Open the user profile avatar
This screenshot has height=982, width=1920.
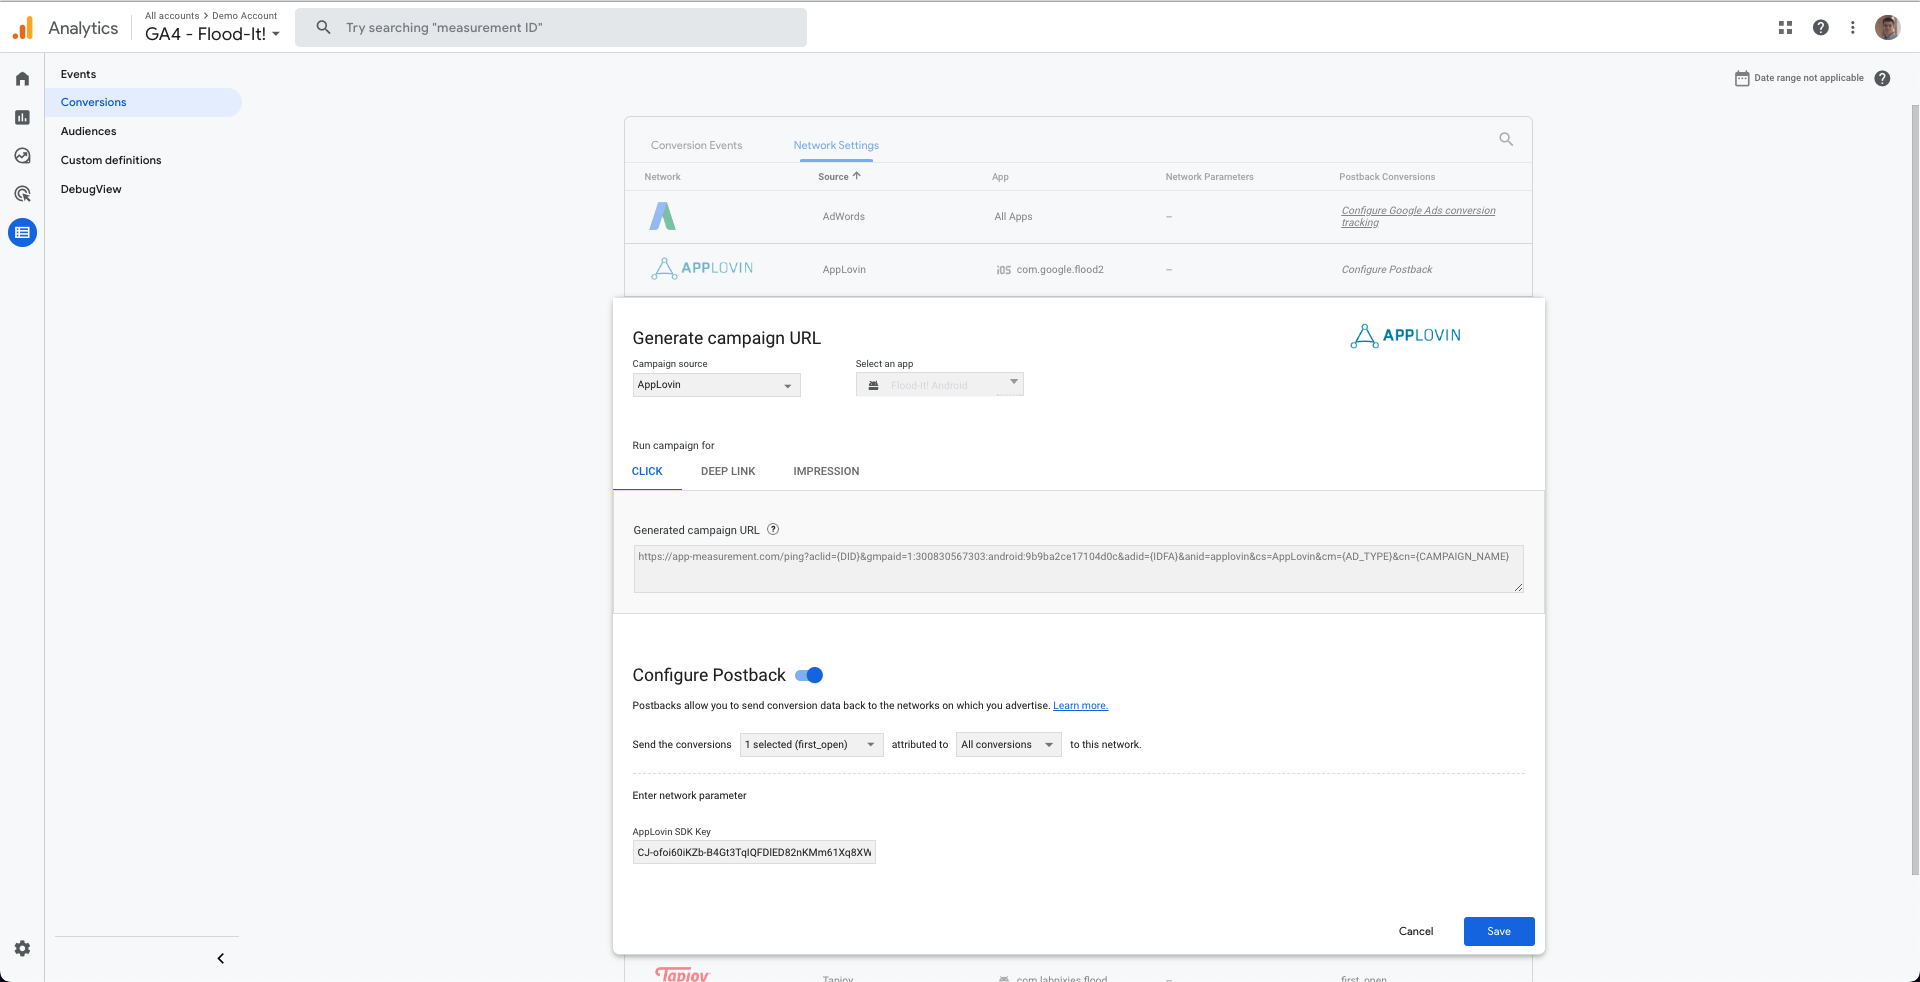point(1887,28)
